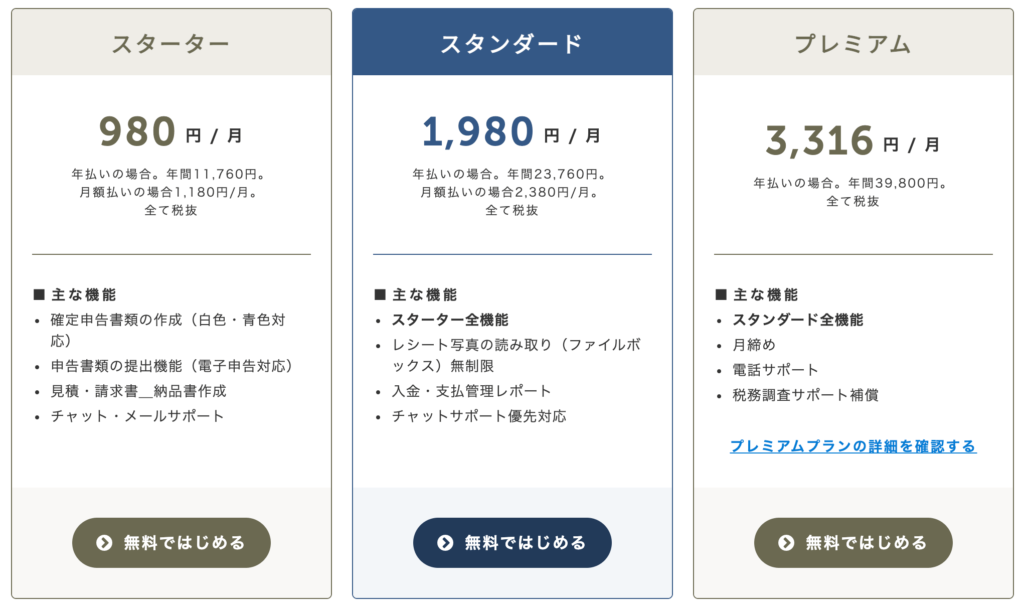Click the 入金・支払管理レポート feature item
The width and height of the screenshot is (1024, 607).
point(472,391)
